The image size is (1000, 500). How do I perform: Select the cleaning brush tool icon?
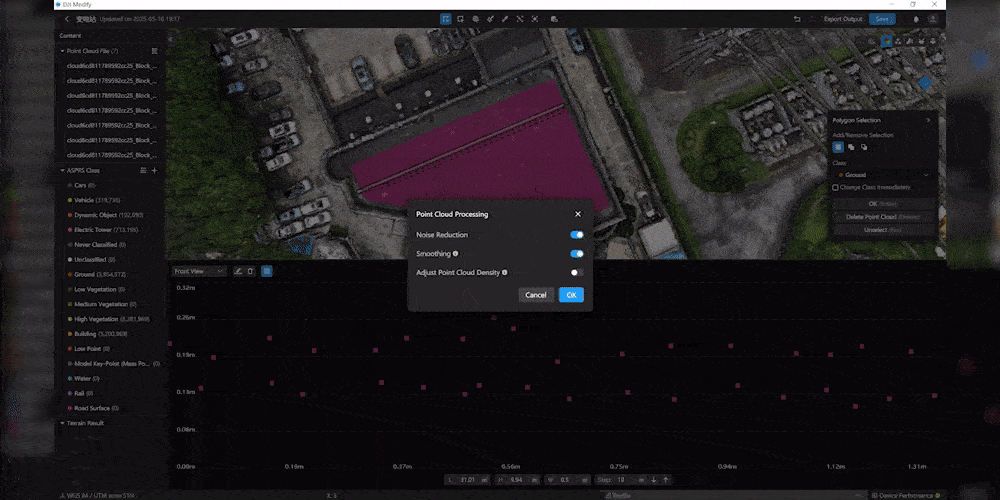tap(490, 19)
